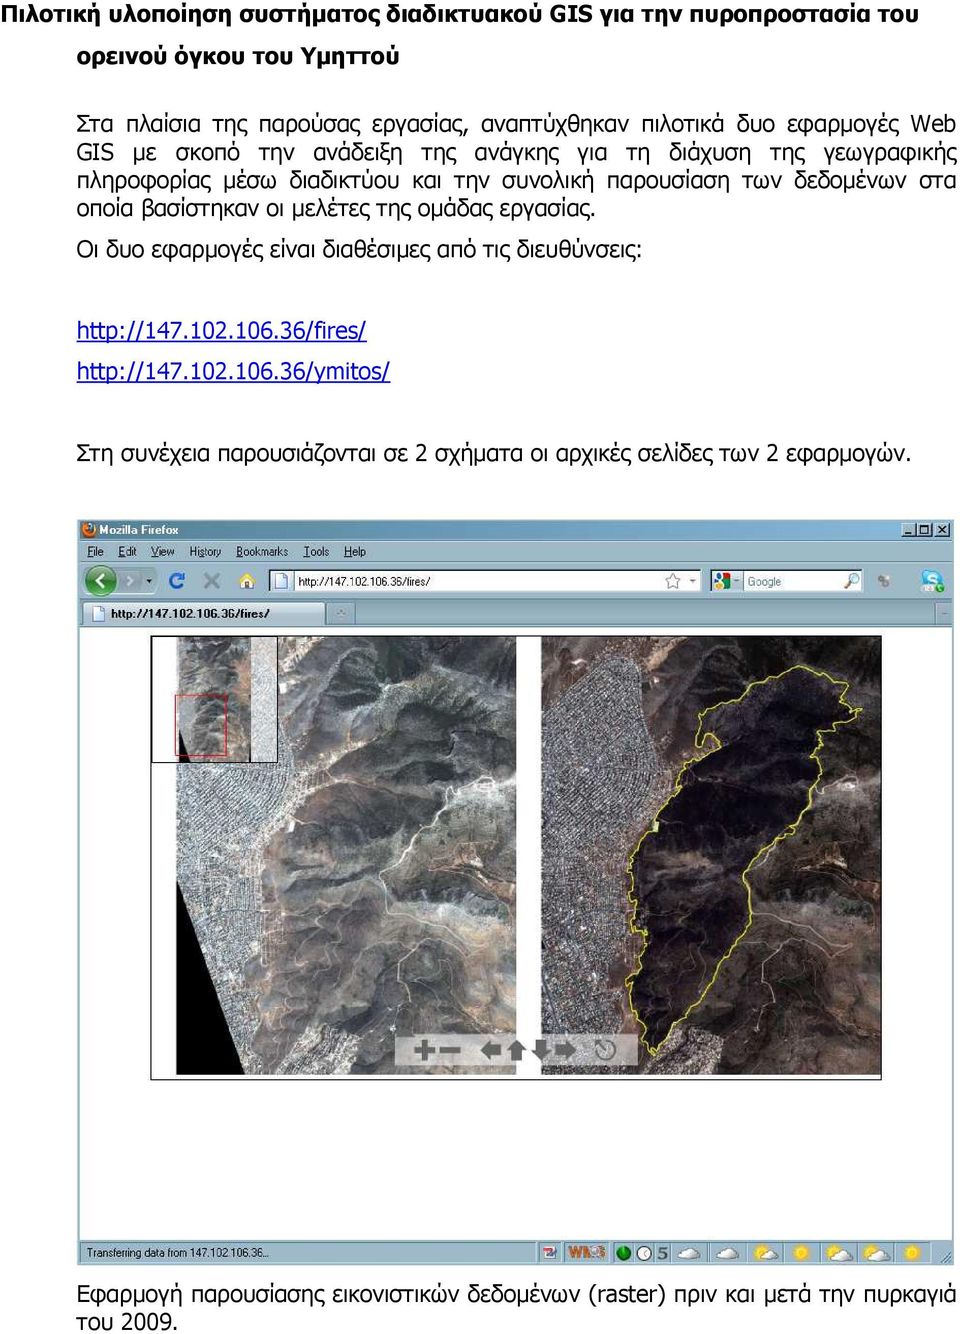Open the Help menu
960x1334 pixels.
(355, 551)
